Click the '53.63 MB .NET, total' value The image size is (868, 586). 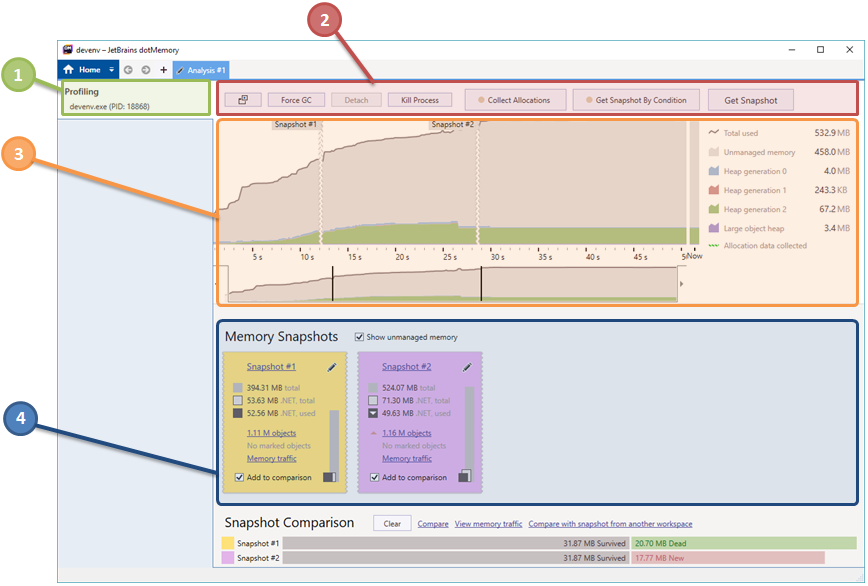tap(281, 401)
